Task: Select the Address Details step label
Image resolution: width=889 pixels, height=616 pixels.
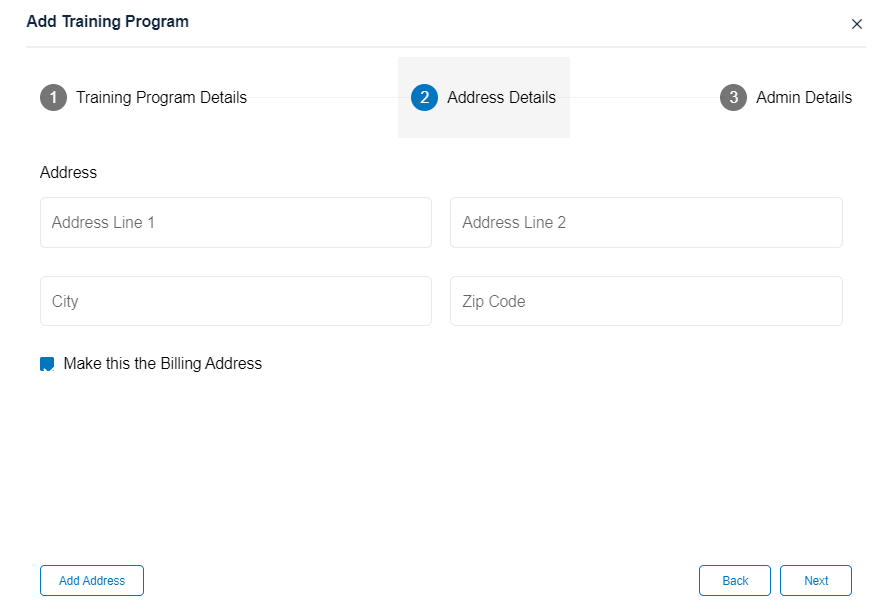Action: pos(501,98)
